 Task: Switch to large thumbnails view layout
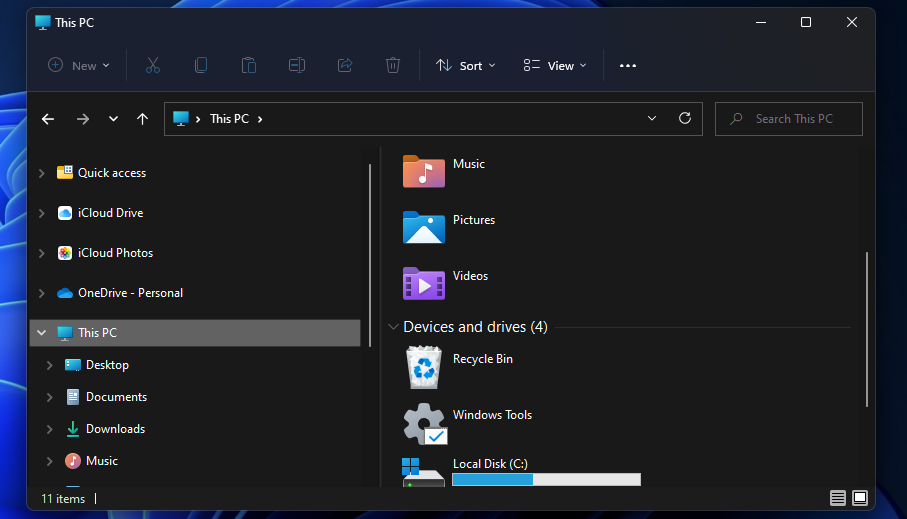coord(860,498)
